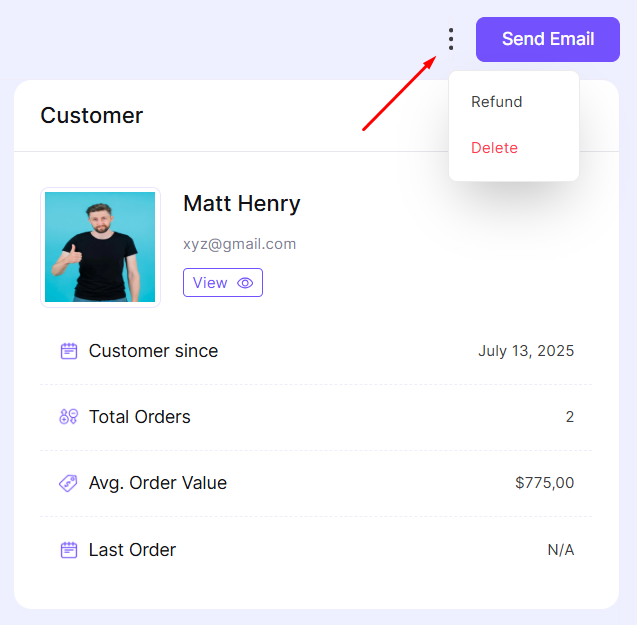Click the Total Orders count of 2

[570, 417]
